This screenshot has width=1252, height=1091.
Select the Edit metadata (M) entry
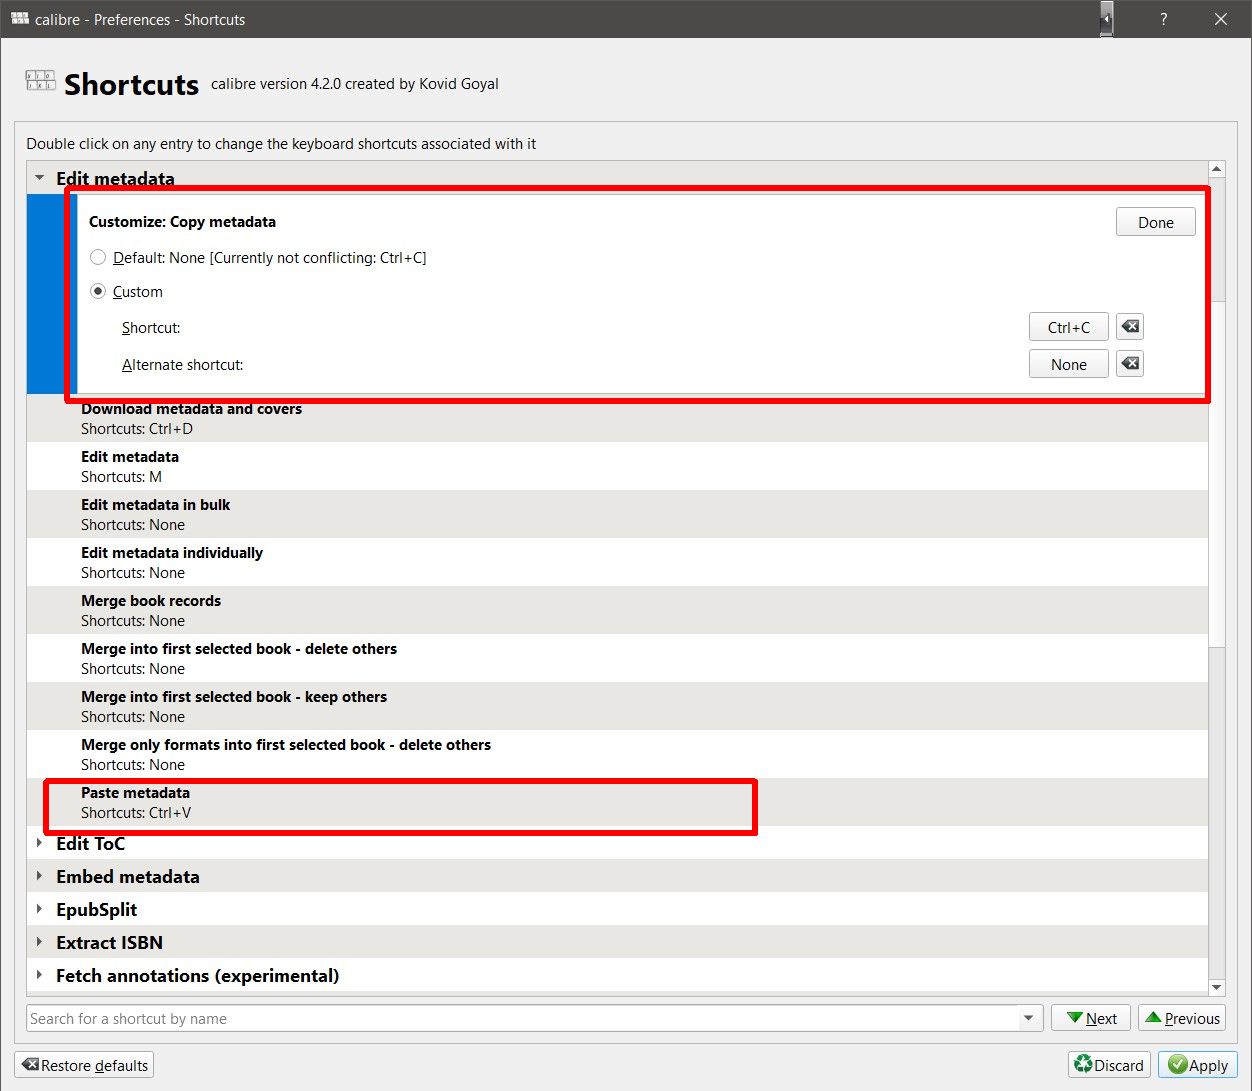click(617, 466)
